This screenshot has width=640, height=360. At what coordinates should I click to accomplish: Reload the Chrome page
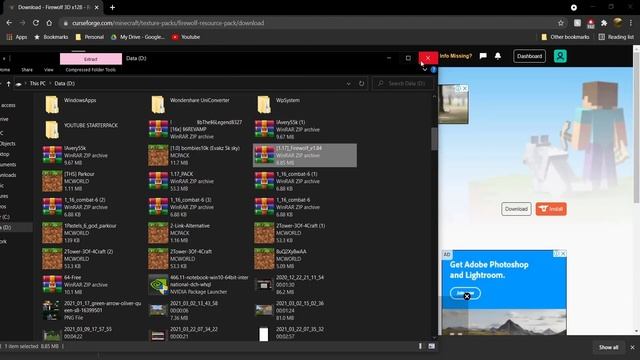pyautogui.click(x=36, y=23)
